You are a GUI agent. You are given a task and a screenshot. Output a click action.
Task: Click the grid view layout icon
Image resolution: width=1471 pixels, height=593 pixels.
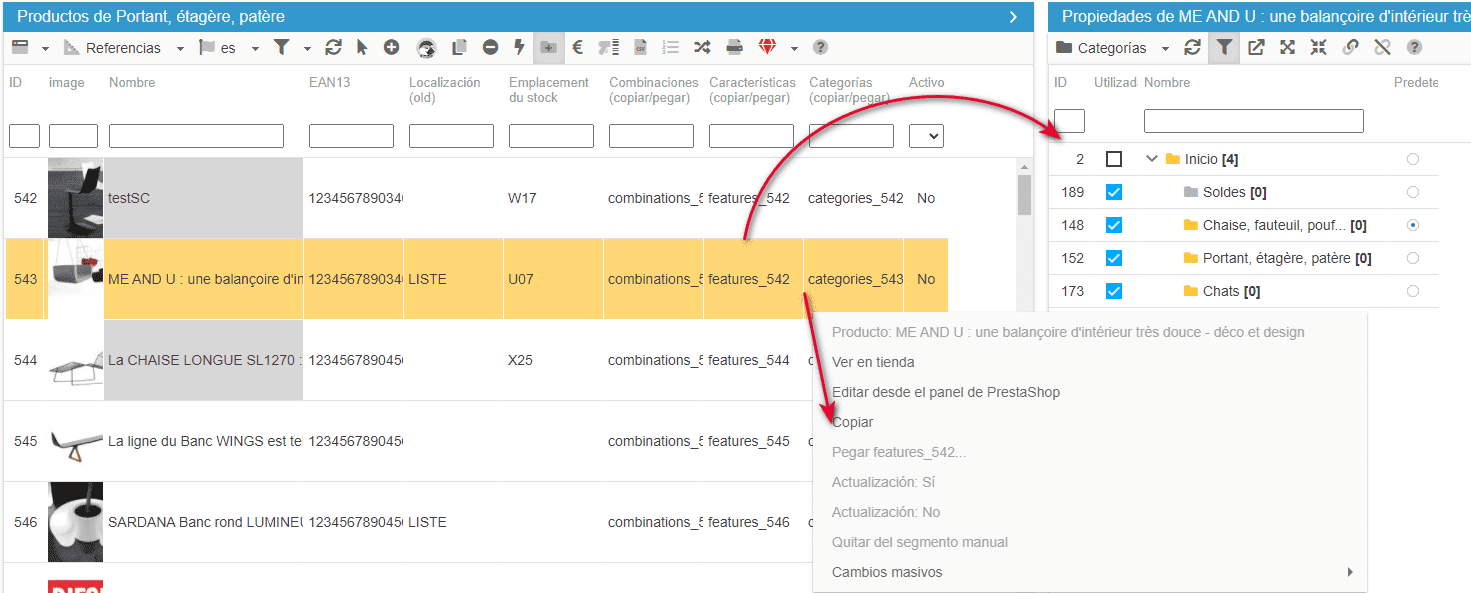[x=19, y=47]
